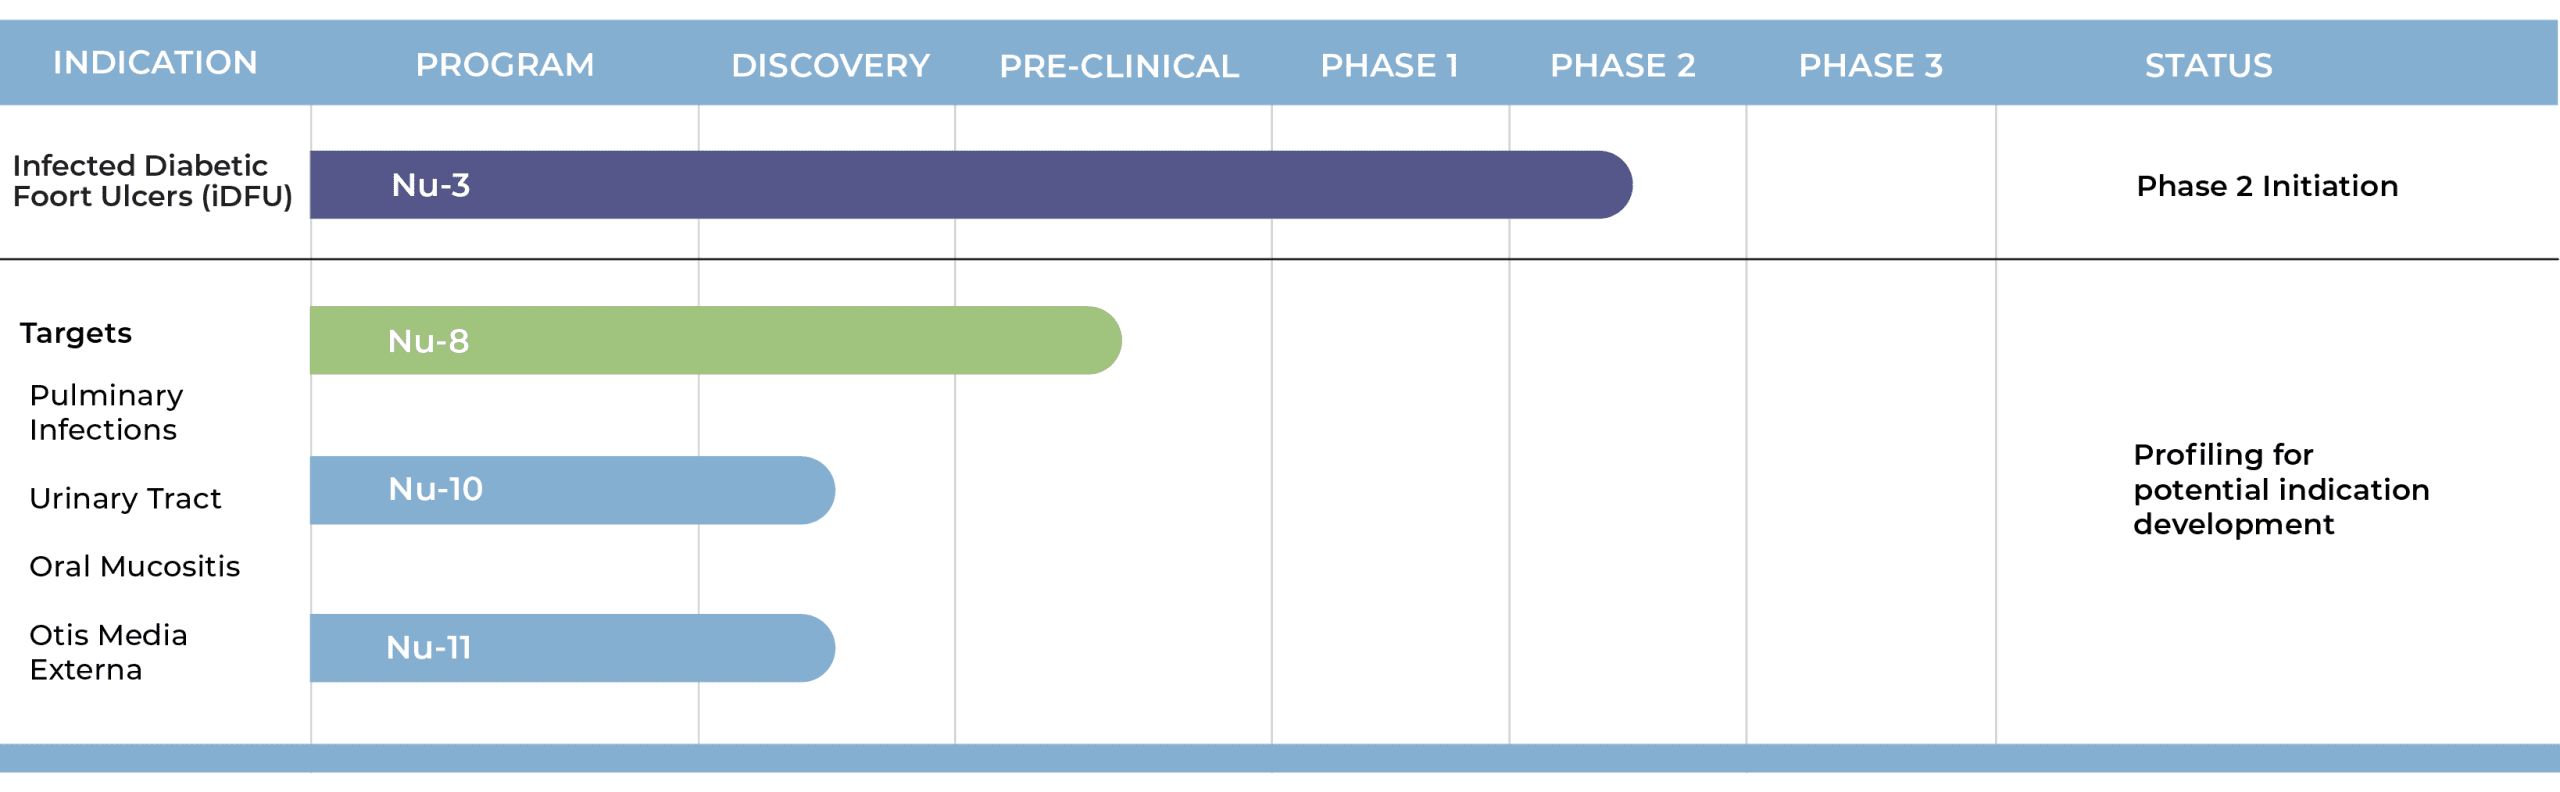The height and width of the screenshot is (792, 2560).
Task: Select the Otis Media Externa target
Action: coord(108,652)
